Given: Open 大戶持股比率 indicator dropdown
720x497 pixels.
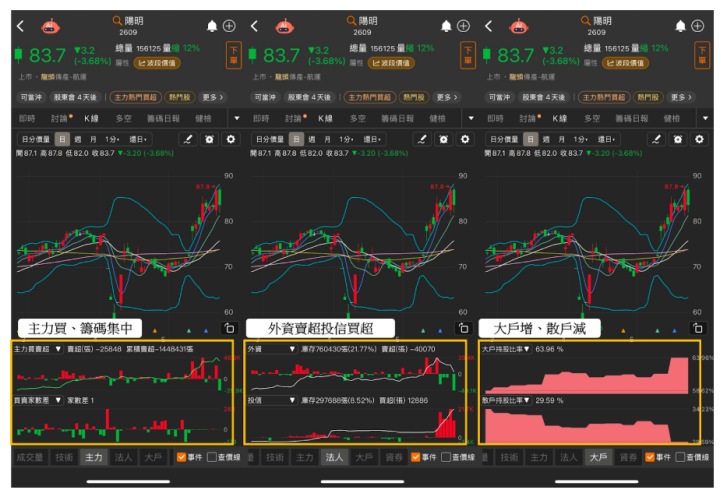Looking at the screenshot, I should coord(506,349).
